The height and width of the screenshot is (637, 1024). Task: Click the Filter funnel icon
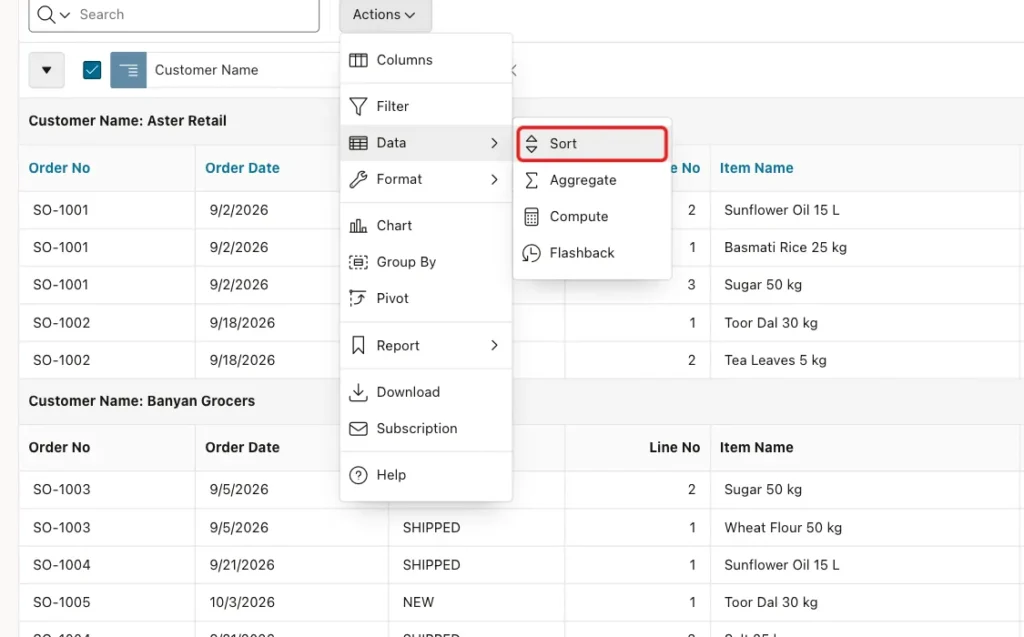click(358, 106)
